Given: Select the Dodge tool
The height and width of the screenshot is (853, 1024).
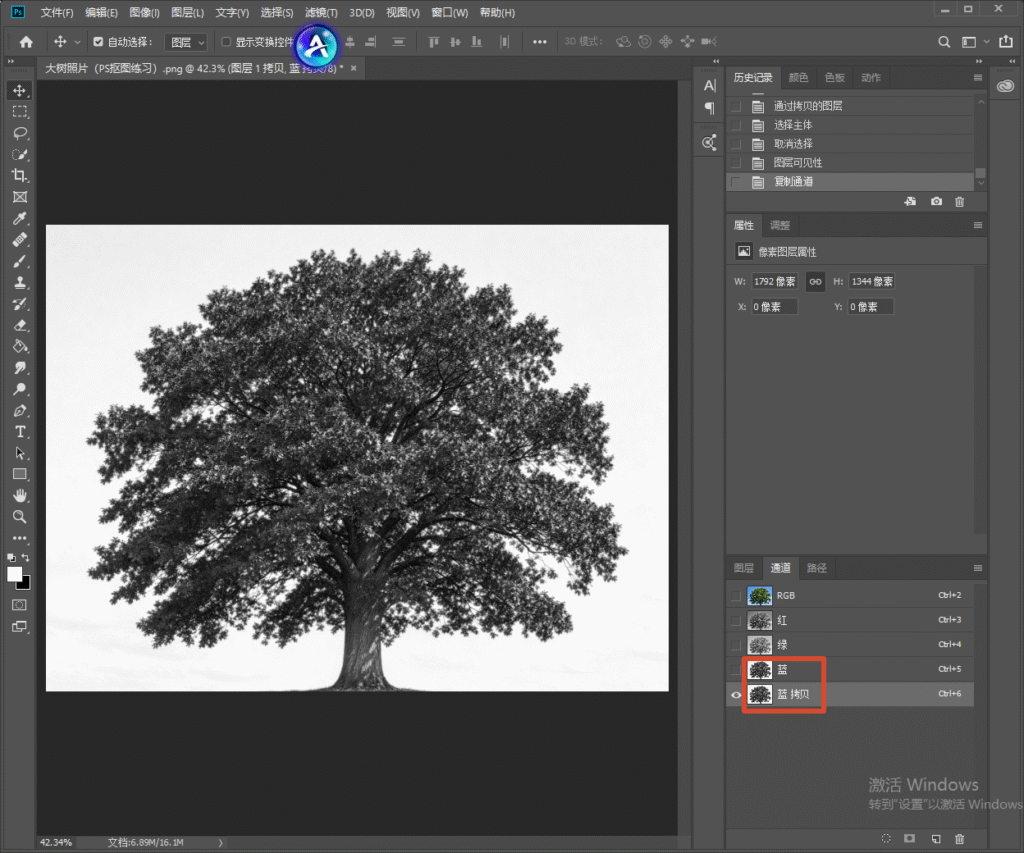Looking at the screenshot, I should coord(20,389).
